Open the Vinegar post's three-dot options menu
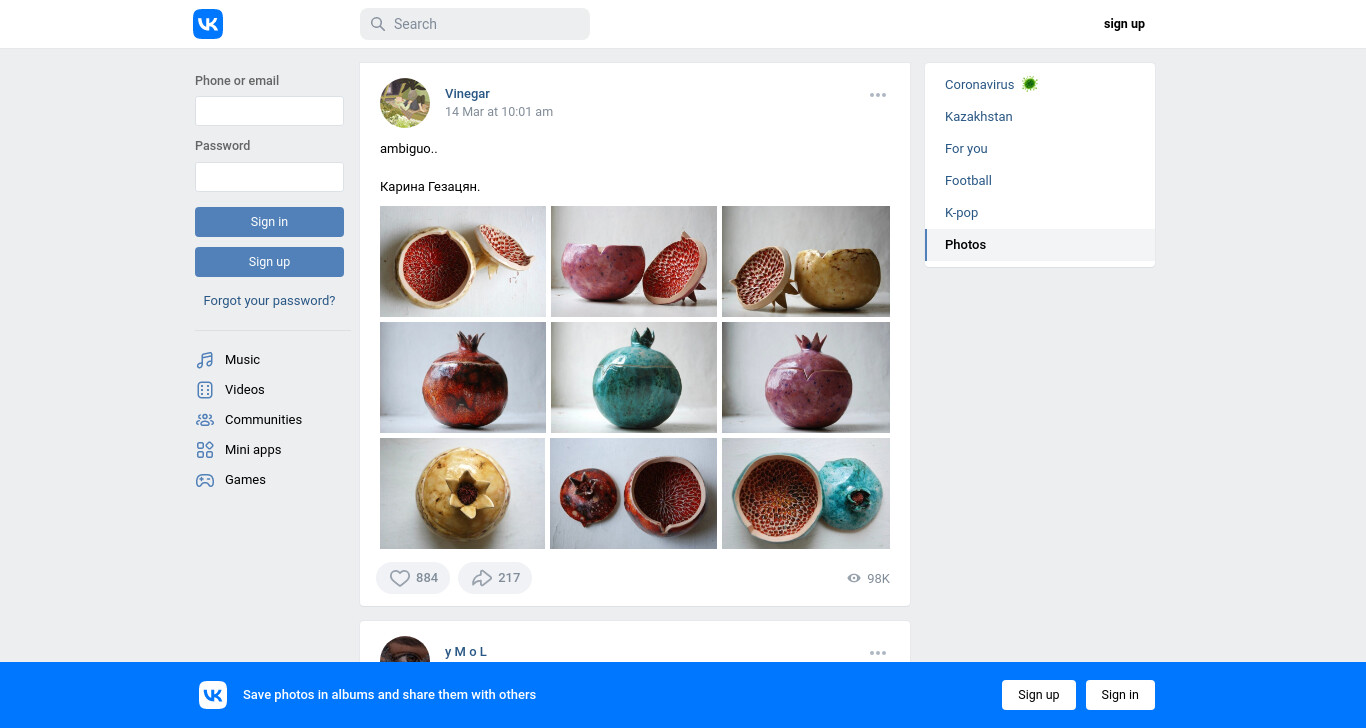Viewport: 1366px width, 728px height. click(x=878, y=95)
